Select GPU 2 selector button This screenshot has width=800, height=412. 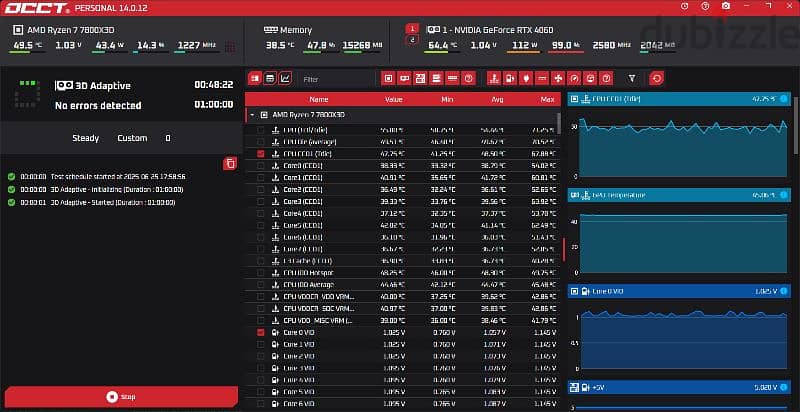click(x=413, y=40)
